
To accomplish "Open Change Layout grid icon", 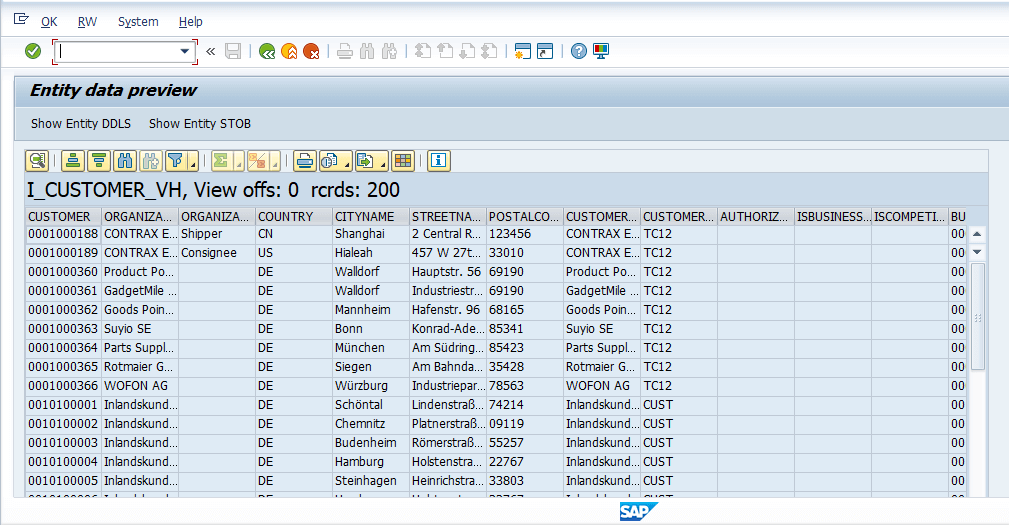I will 403,161.
